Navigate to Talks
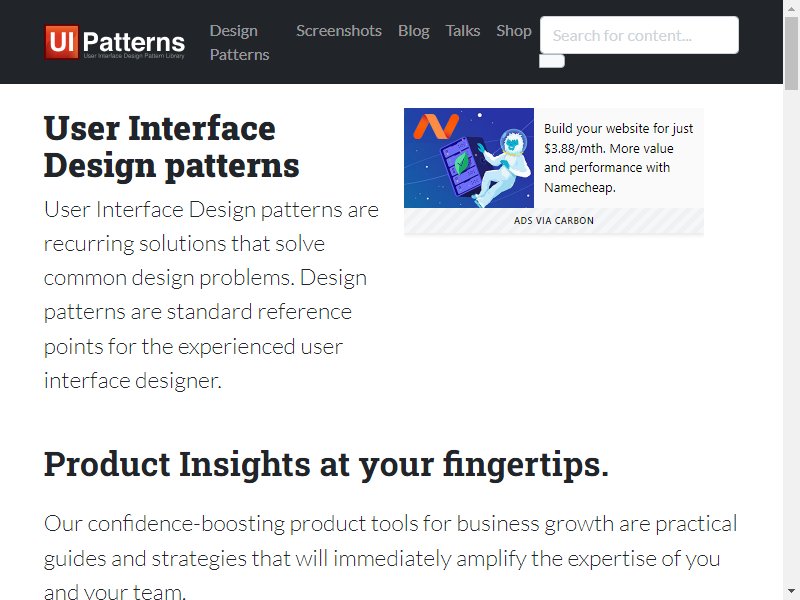 click(463, 31)
